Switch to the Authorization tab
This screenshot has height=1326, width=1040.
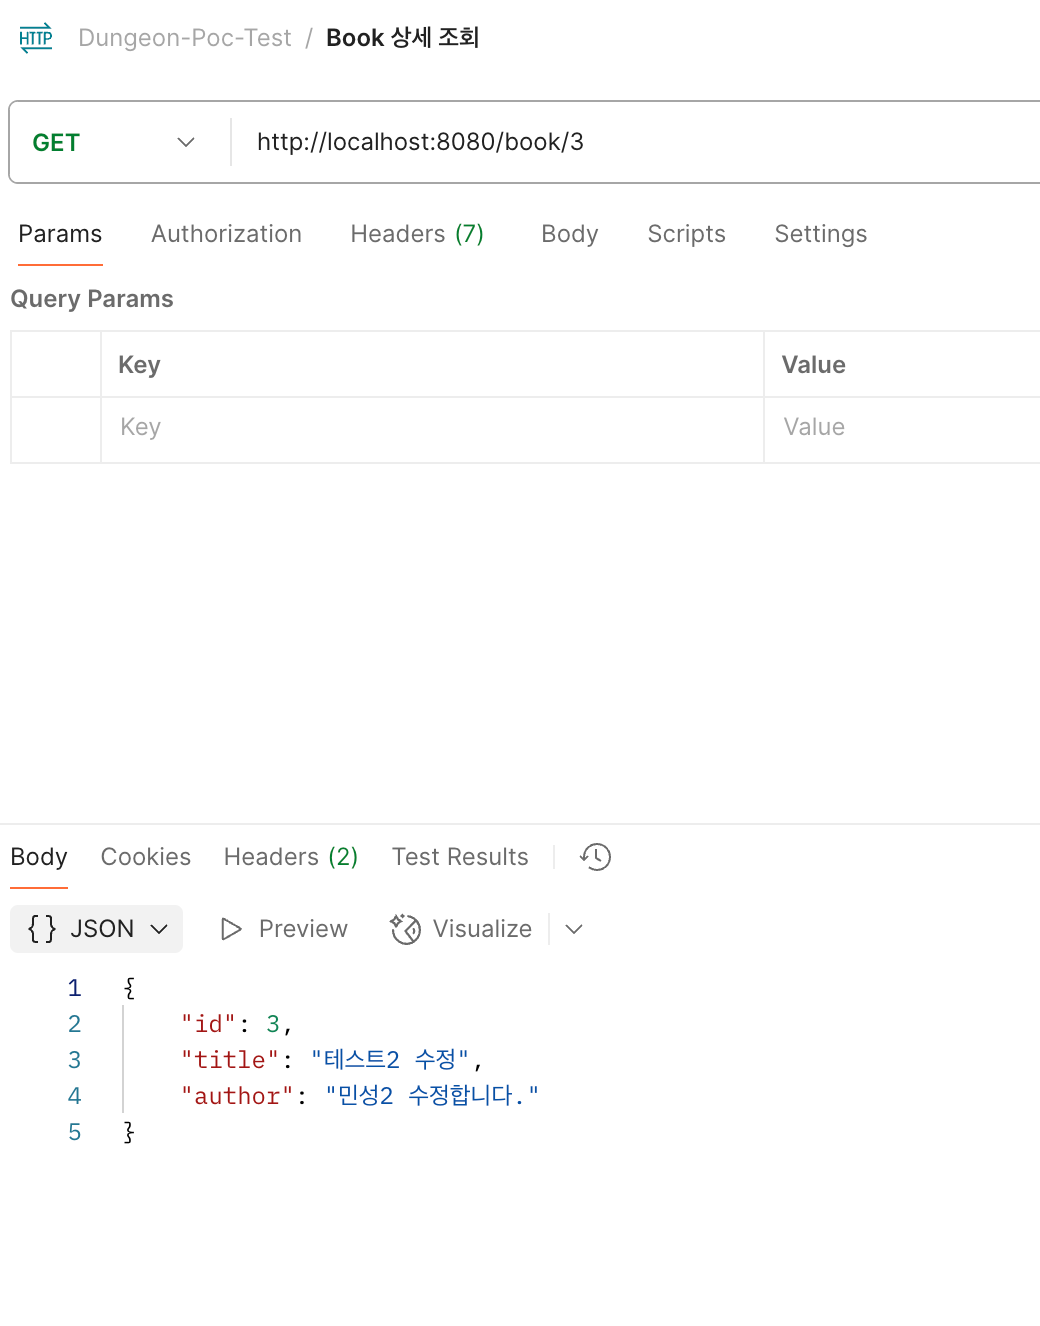coord(226,234)
